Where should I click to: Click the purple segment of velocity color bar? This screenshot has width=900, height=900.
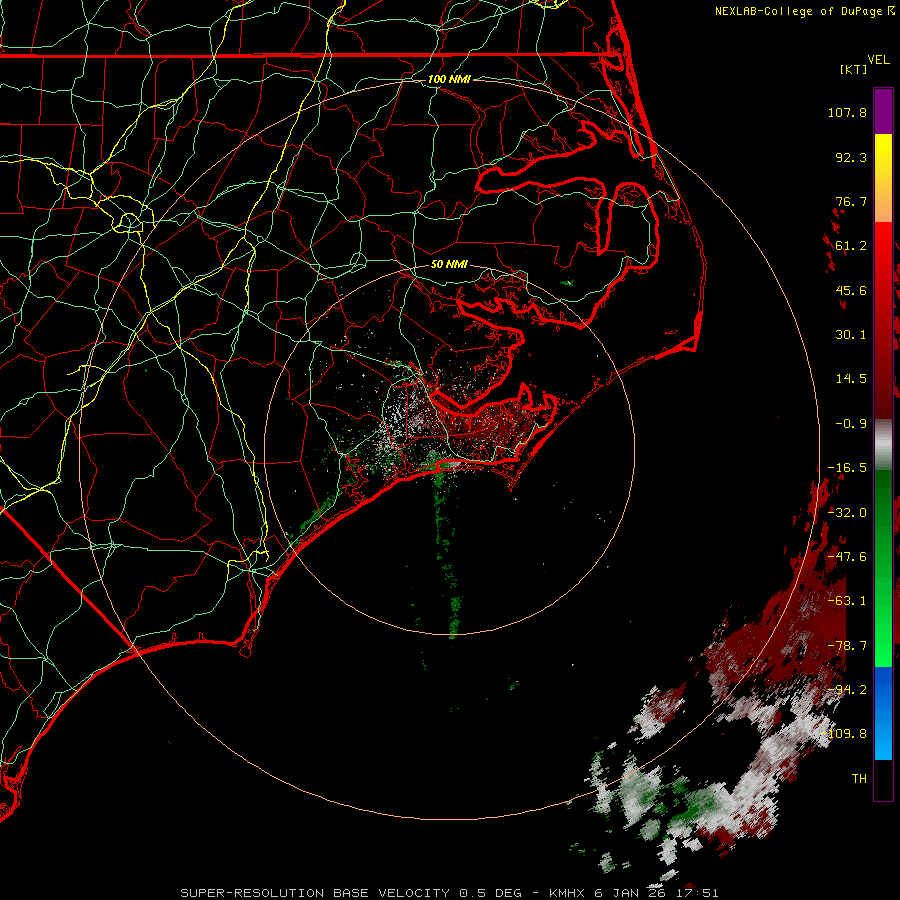coord(883,112)
